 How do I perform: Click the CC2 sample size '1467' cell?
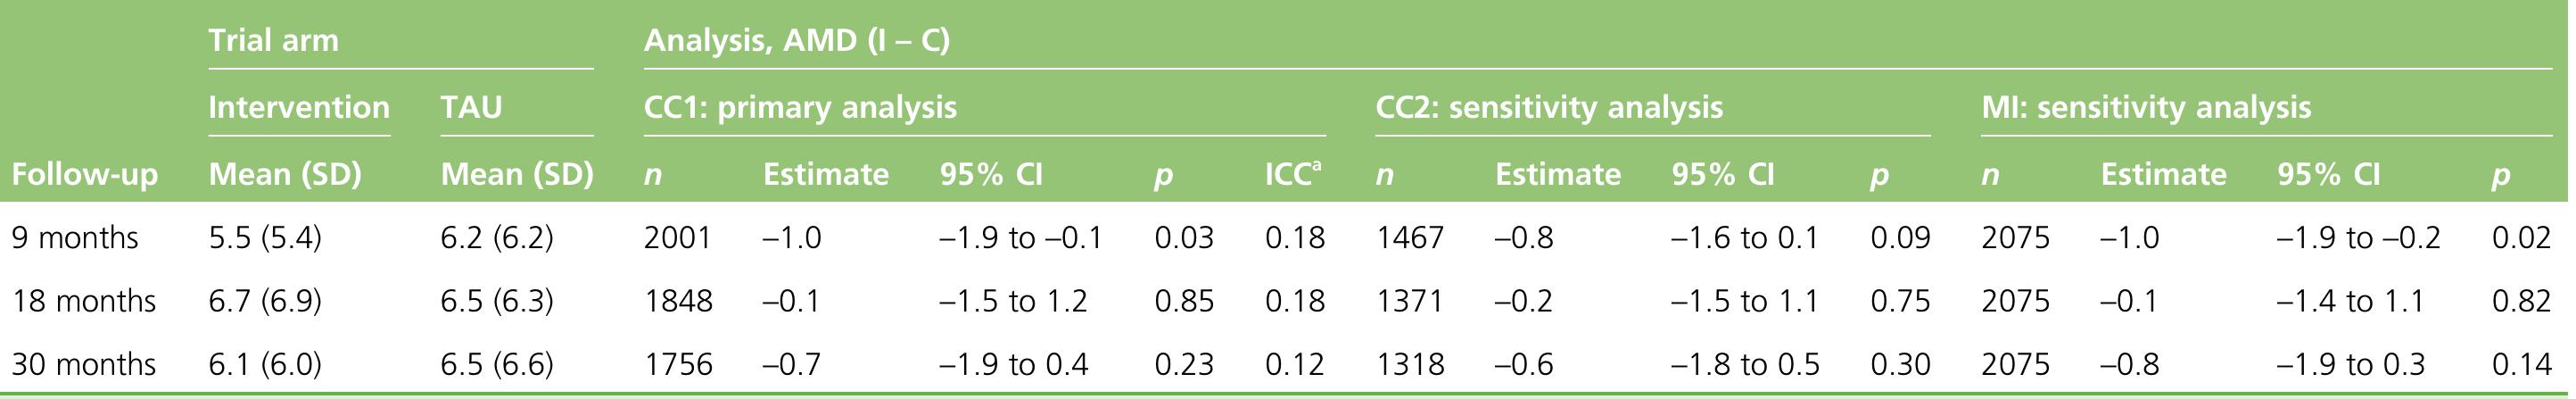pos(1410,238)
